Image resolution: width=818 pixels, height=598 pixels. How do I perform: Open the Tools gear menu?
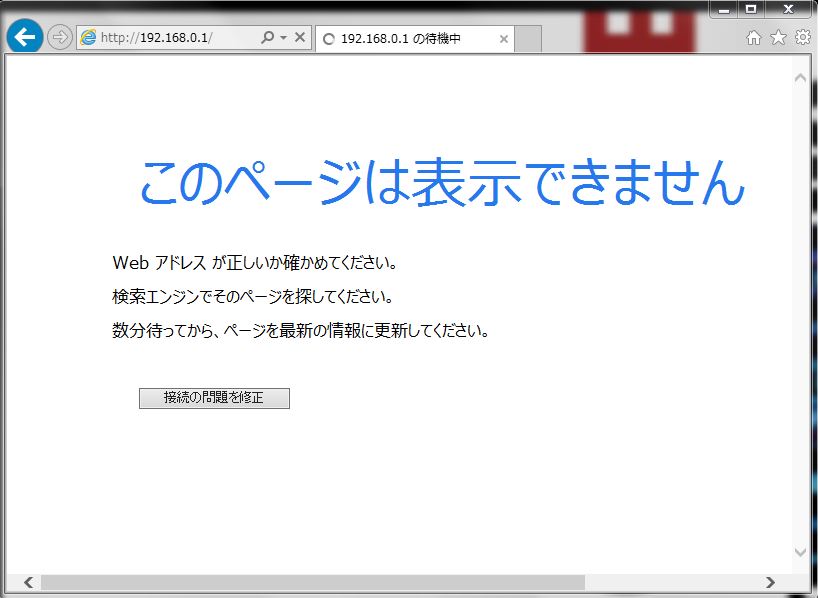802,37
